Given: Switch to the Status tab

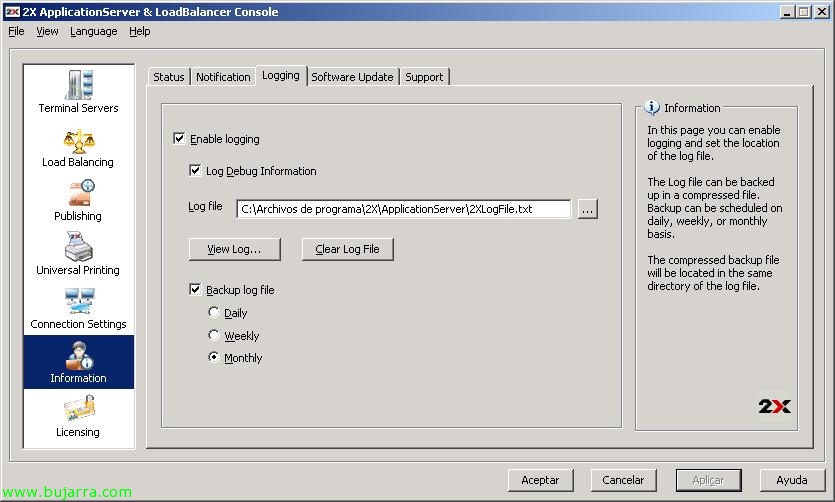Looking at the screenshot, I should [169, 77].
